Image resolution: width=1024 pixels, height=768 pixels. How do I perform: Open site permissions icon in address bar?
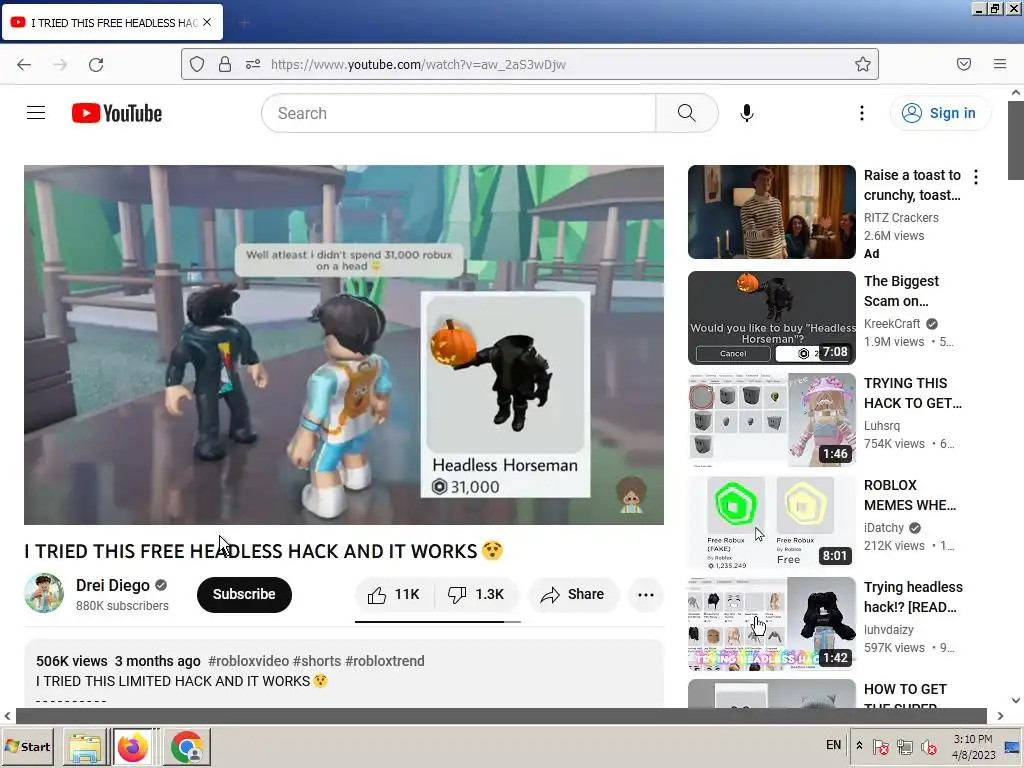(253, 64)
